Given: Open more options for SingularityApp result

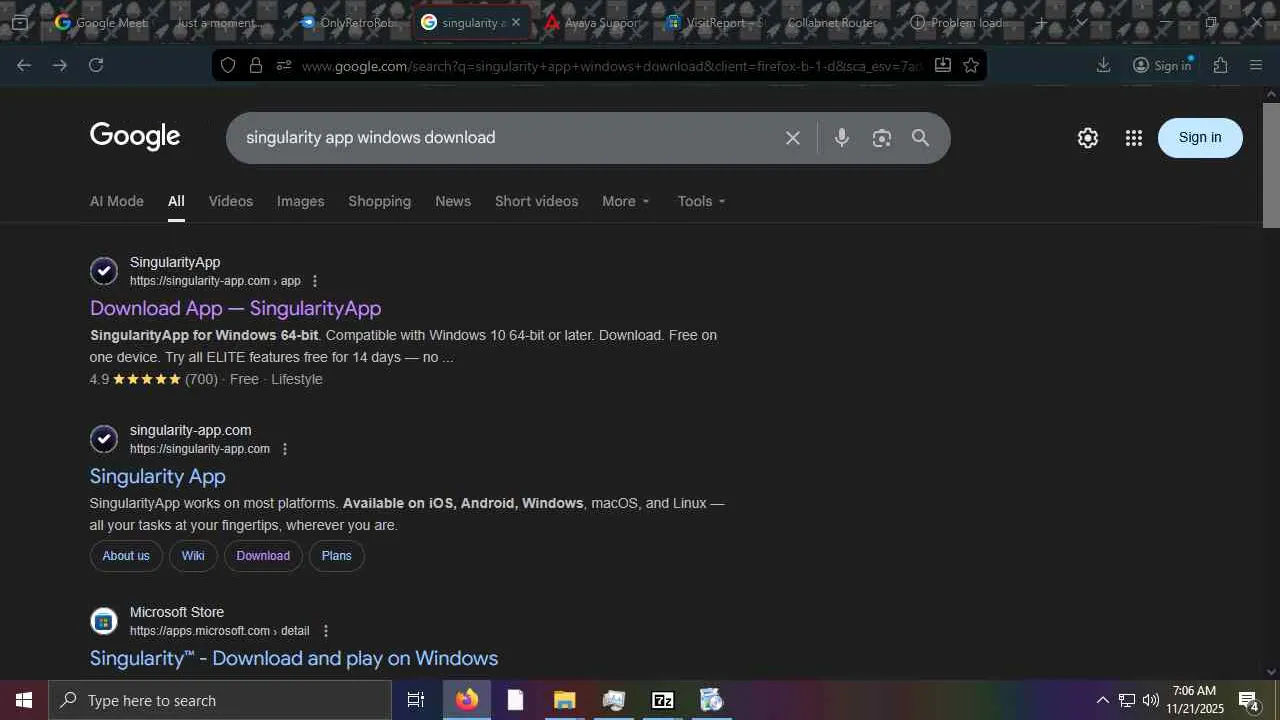Looking at the screenshot, I should pyautogui.click(x=315, y=281).
